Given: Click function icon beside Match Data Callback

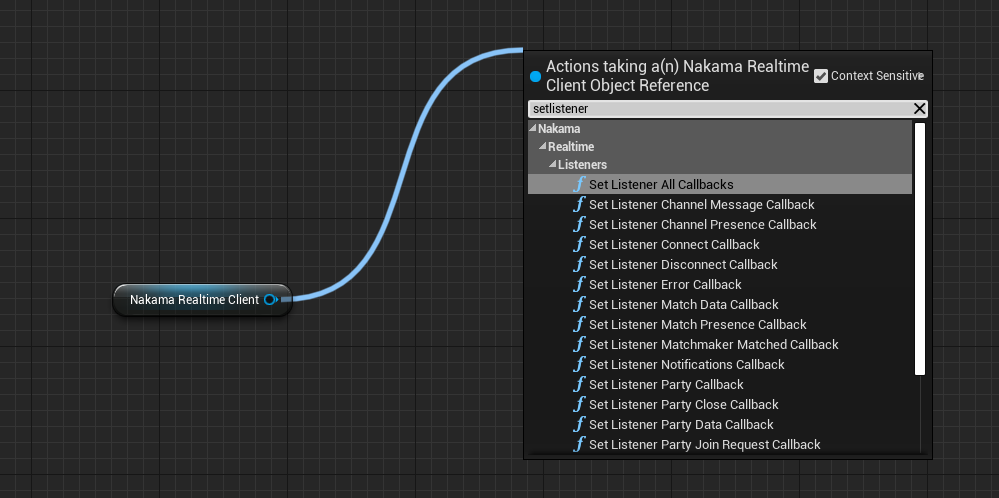Looking at the screenshot, I should [x=579, y=304].
